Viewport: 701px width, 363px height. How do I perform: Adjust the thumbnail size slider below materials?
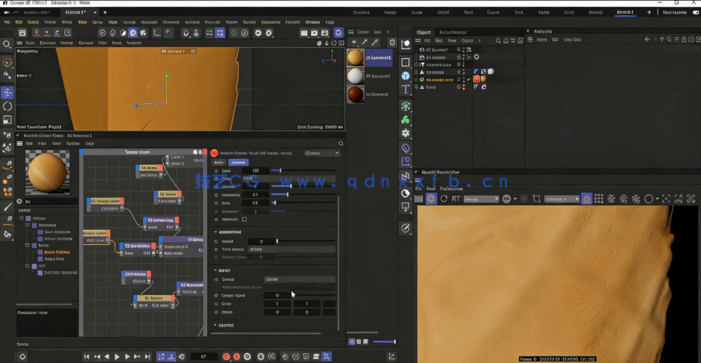(384, 342)
